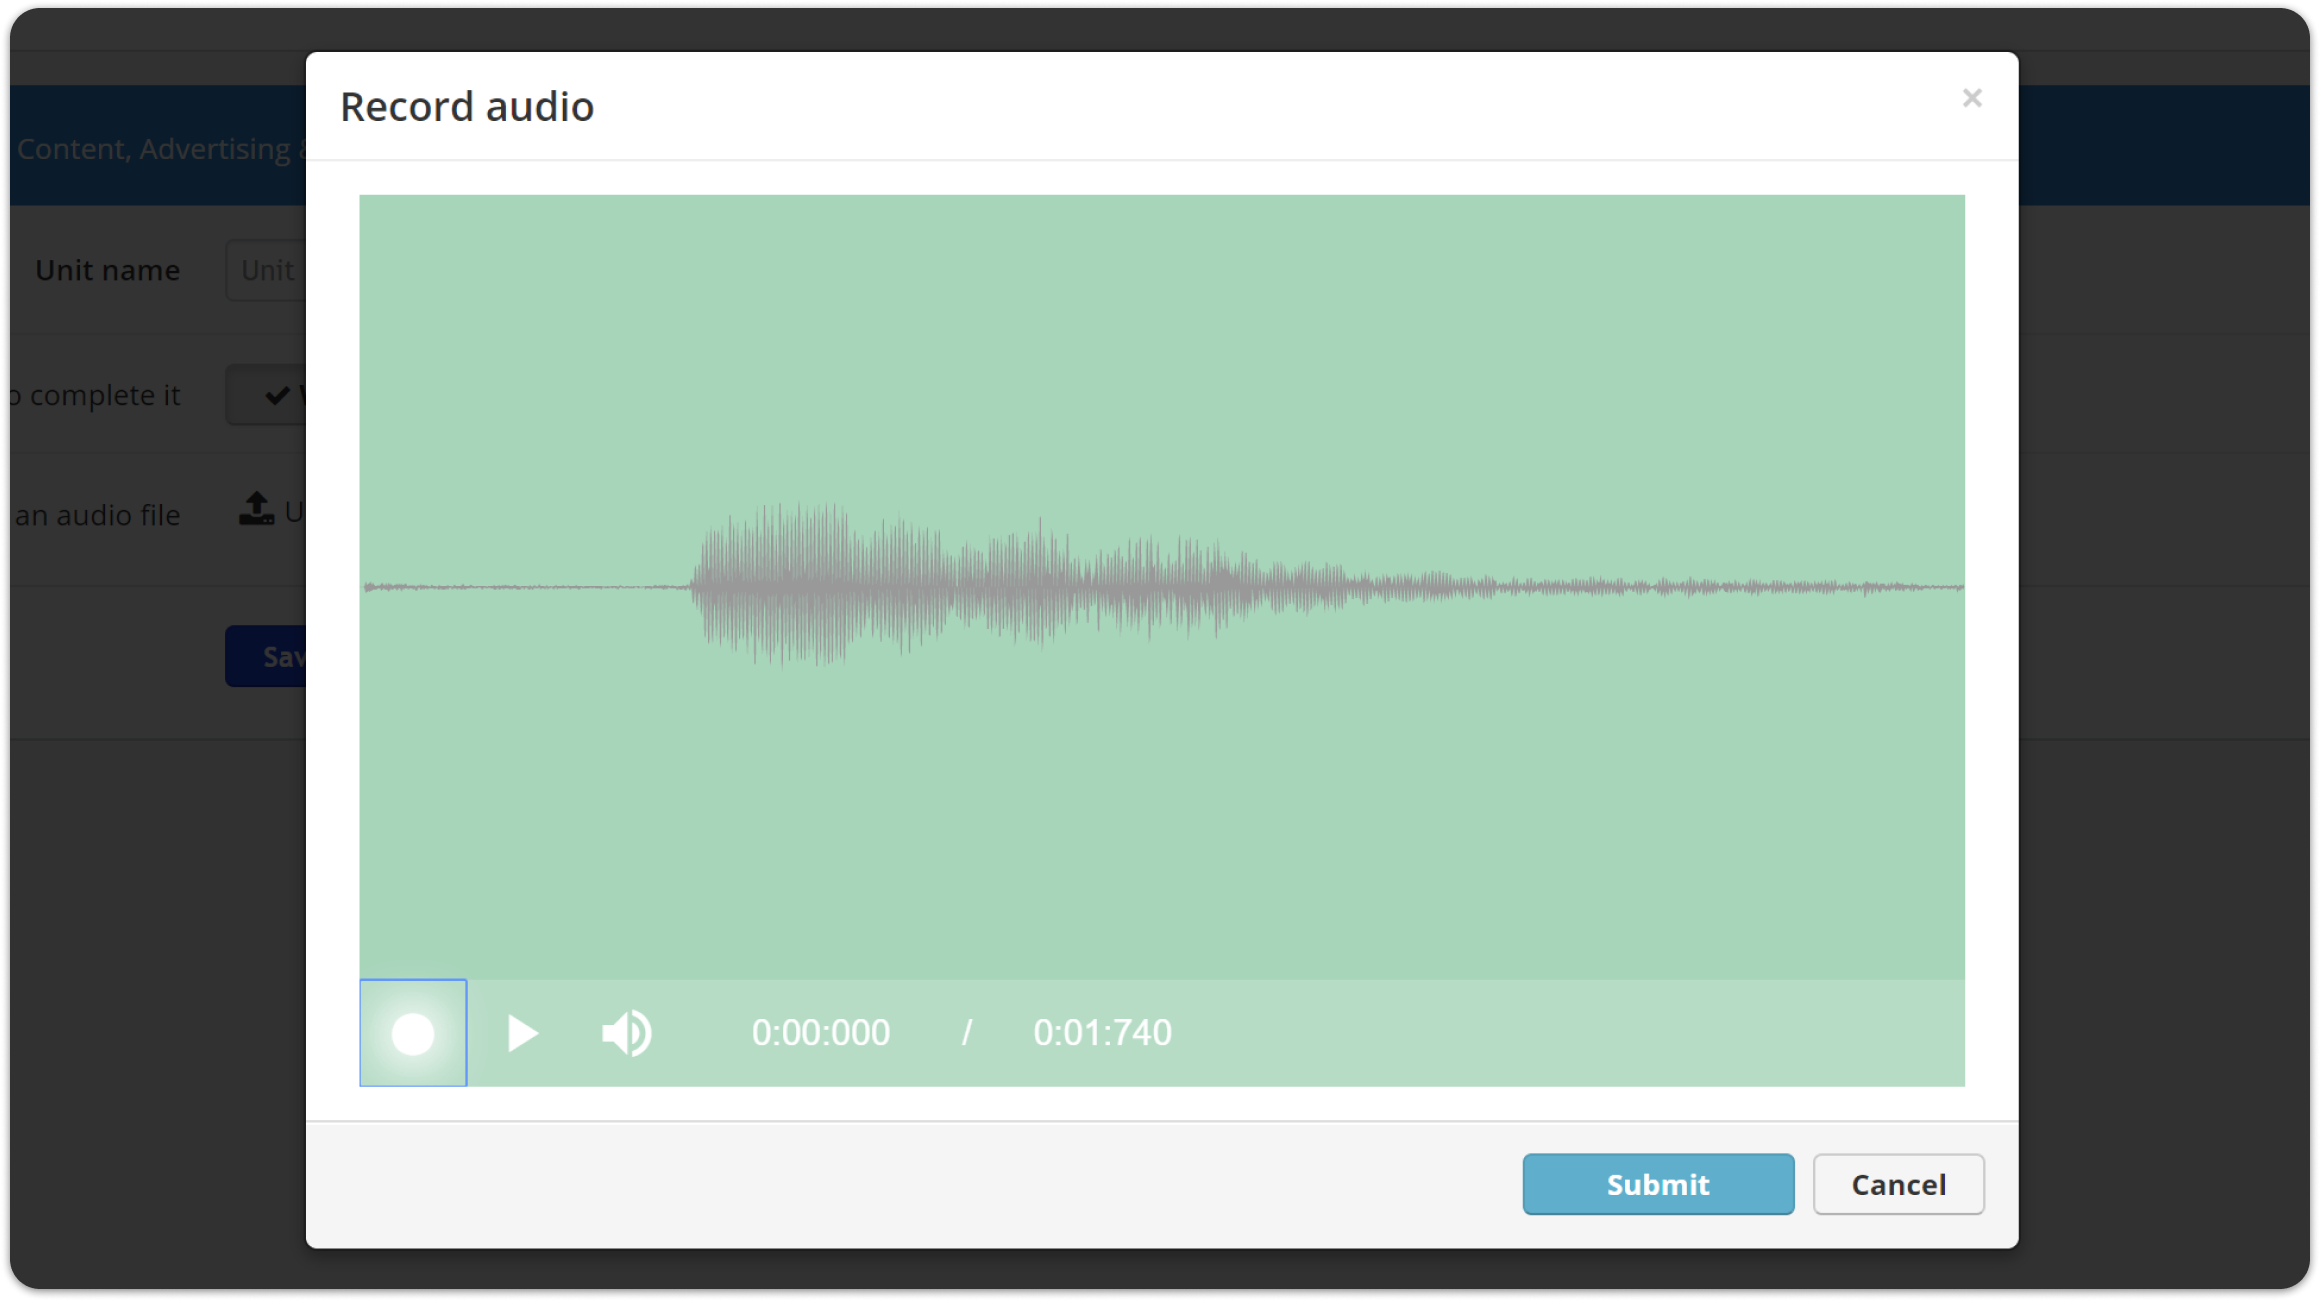Play the recorded audio

click(x=522, y=1033)
